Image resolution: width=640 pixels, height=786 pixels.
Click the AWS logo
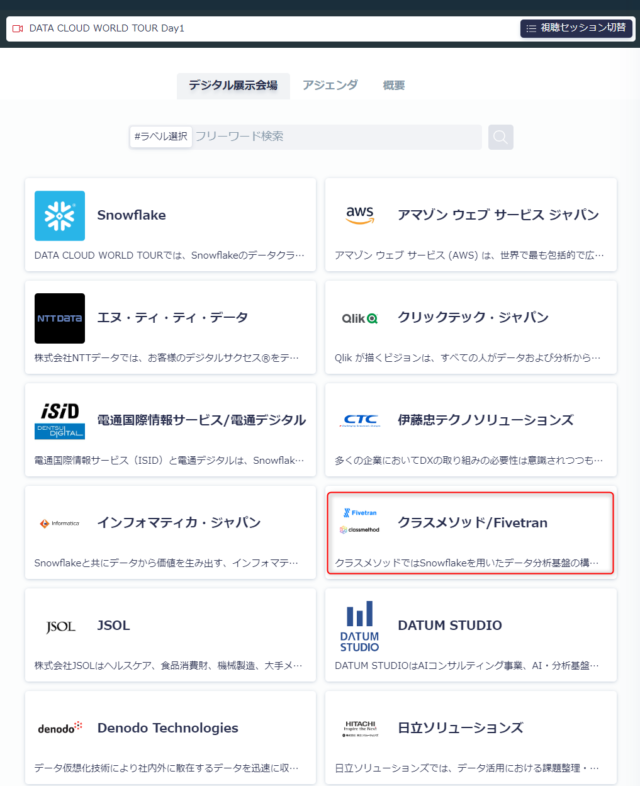360,215
